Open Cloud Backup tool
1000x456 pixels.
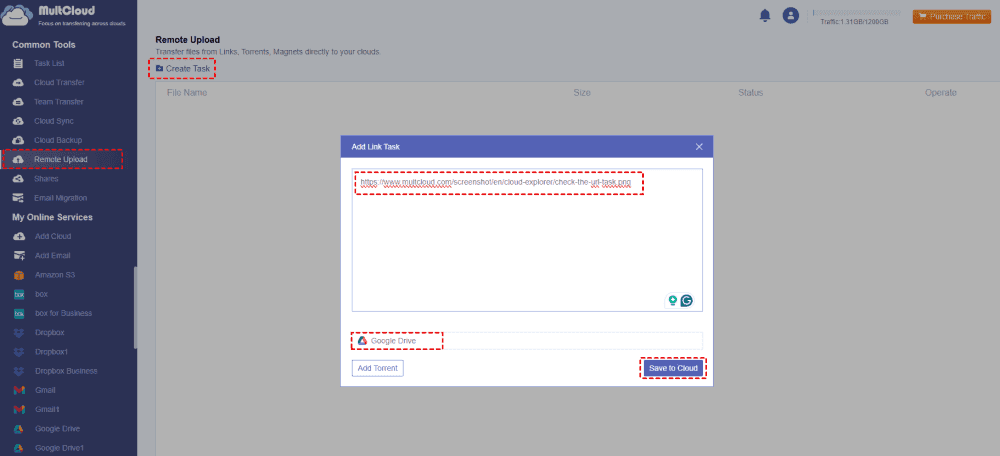point(58,140)
